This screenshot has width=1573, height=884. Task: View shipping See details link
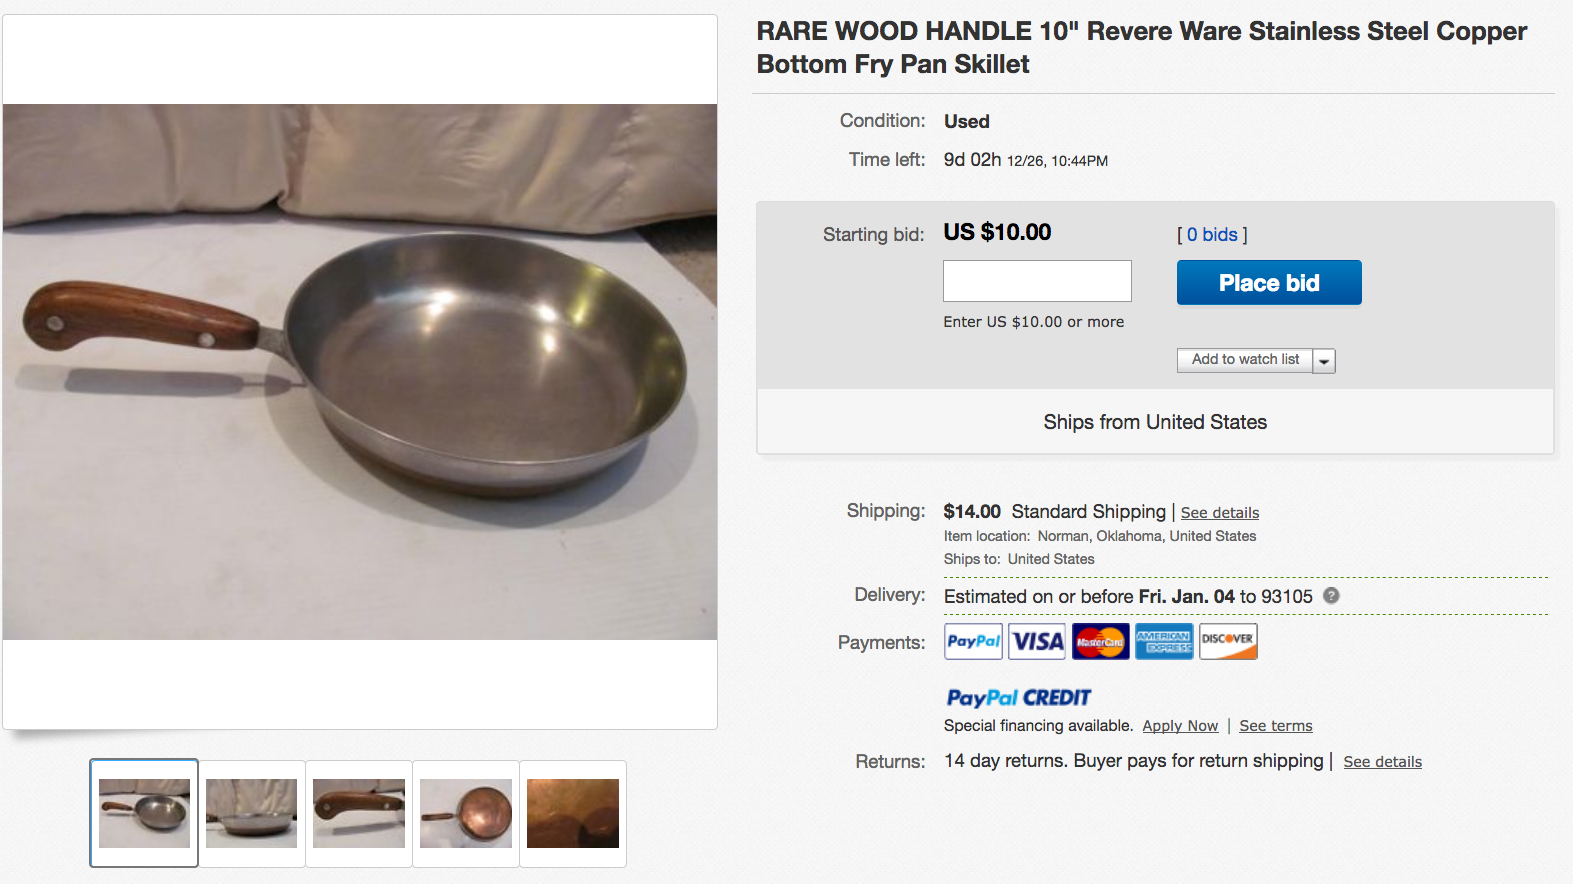[x=1219, y=512]
